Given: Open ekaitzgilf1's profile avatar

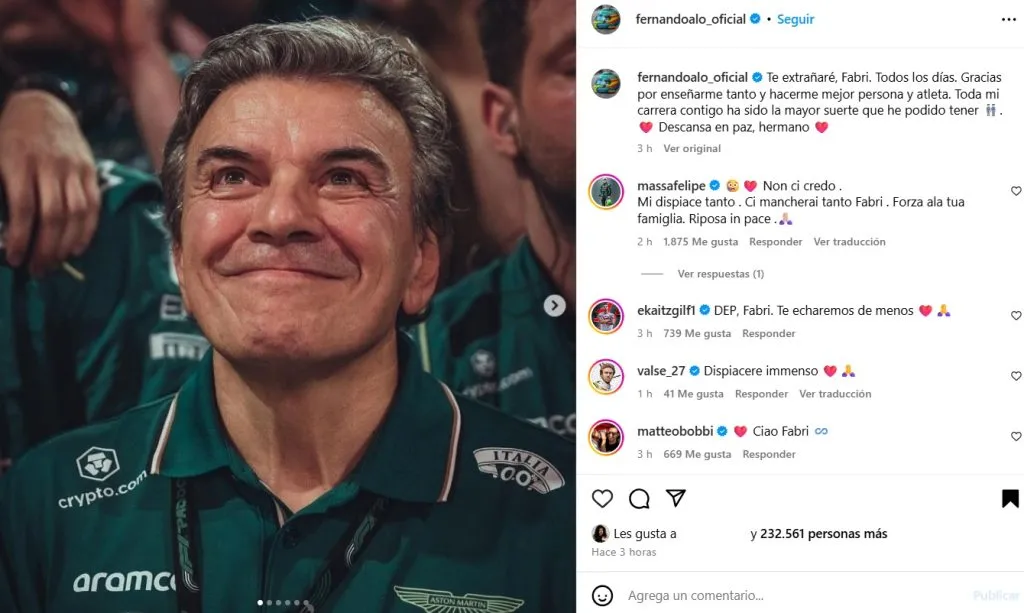Looking at the screenshot, I should click(x=606, y=316).
